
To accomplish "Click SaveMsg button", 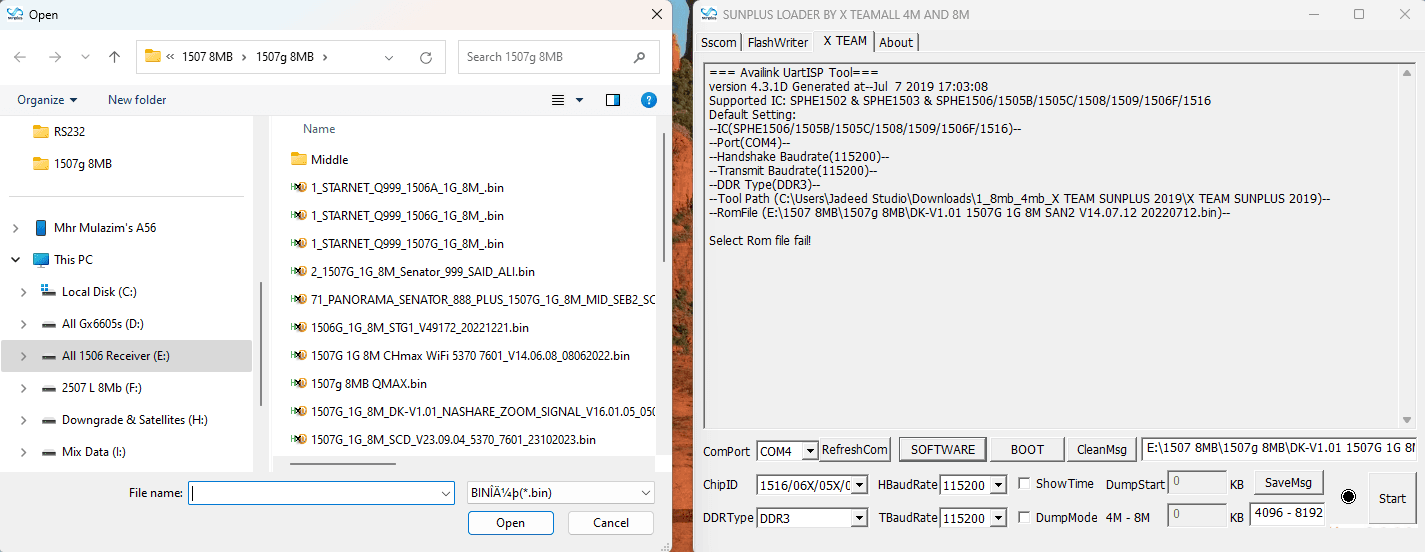I will click(x=1289, y=483).
